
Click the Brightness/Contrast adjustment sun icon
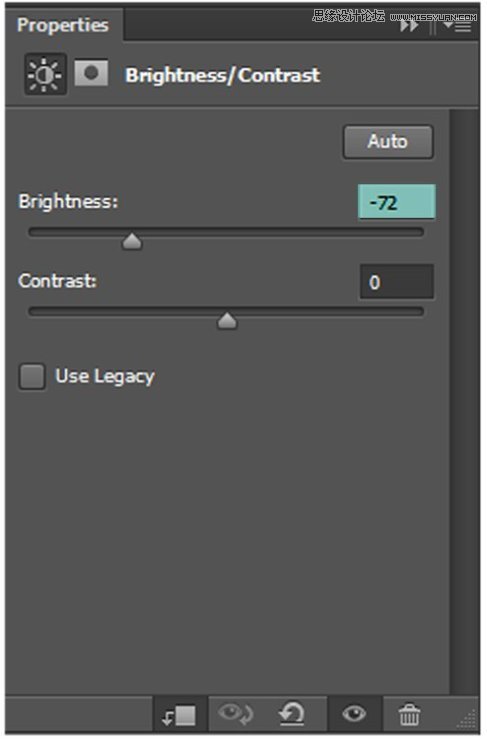pyautogui.click(x=45, y=74)
